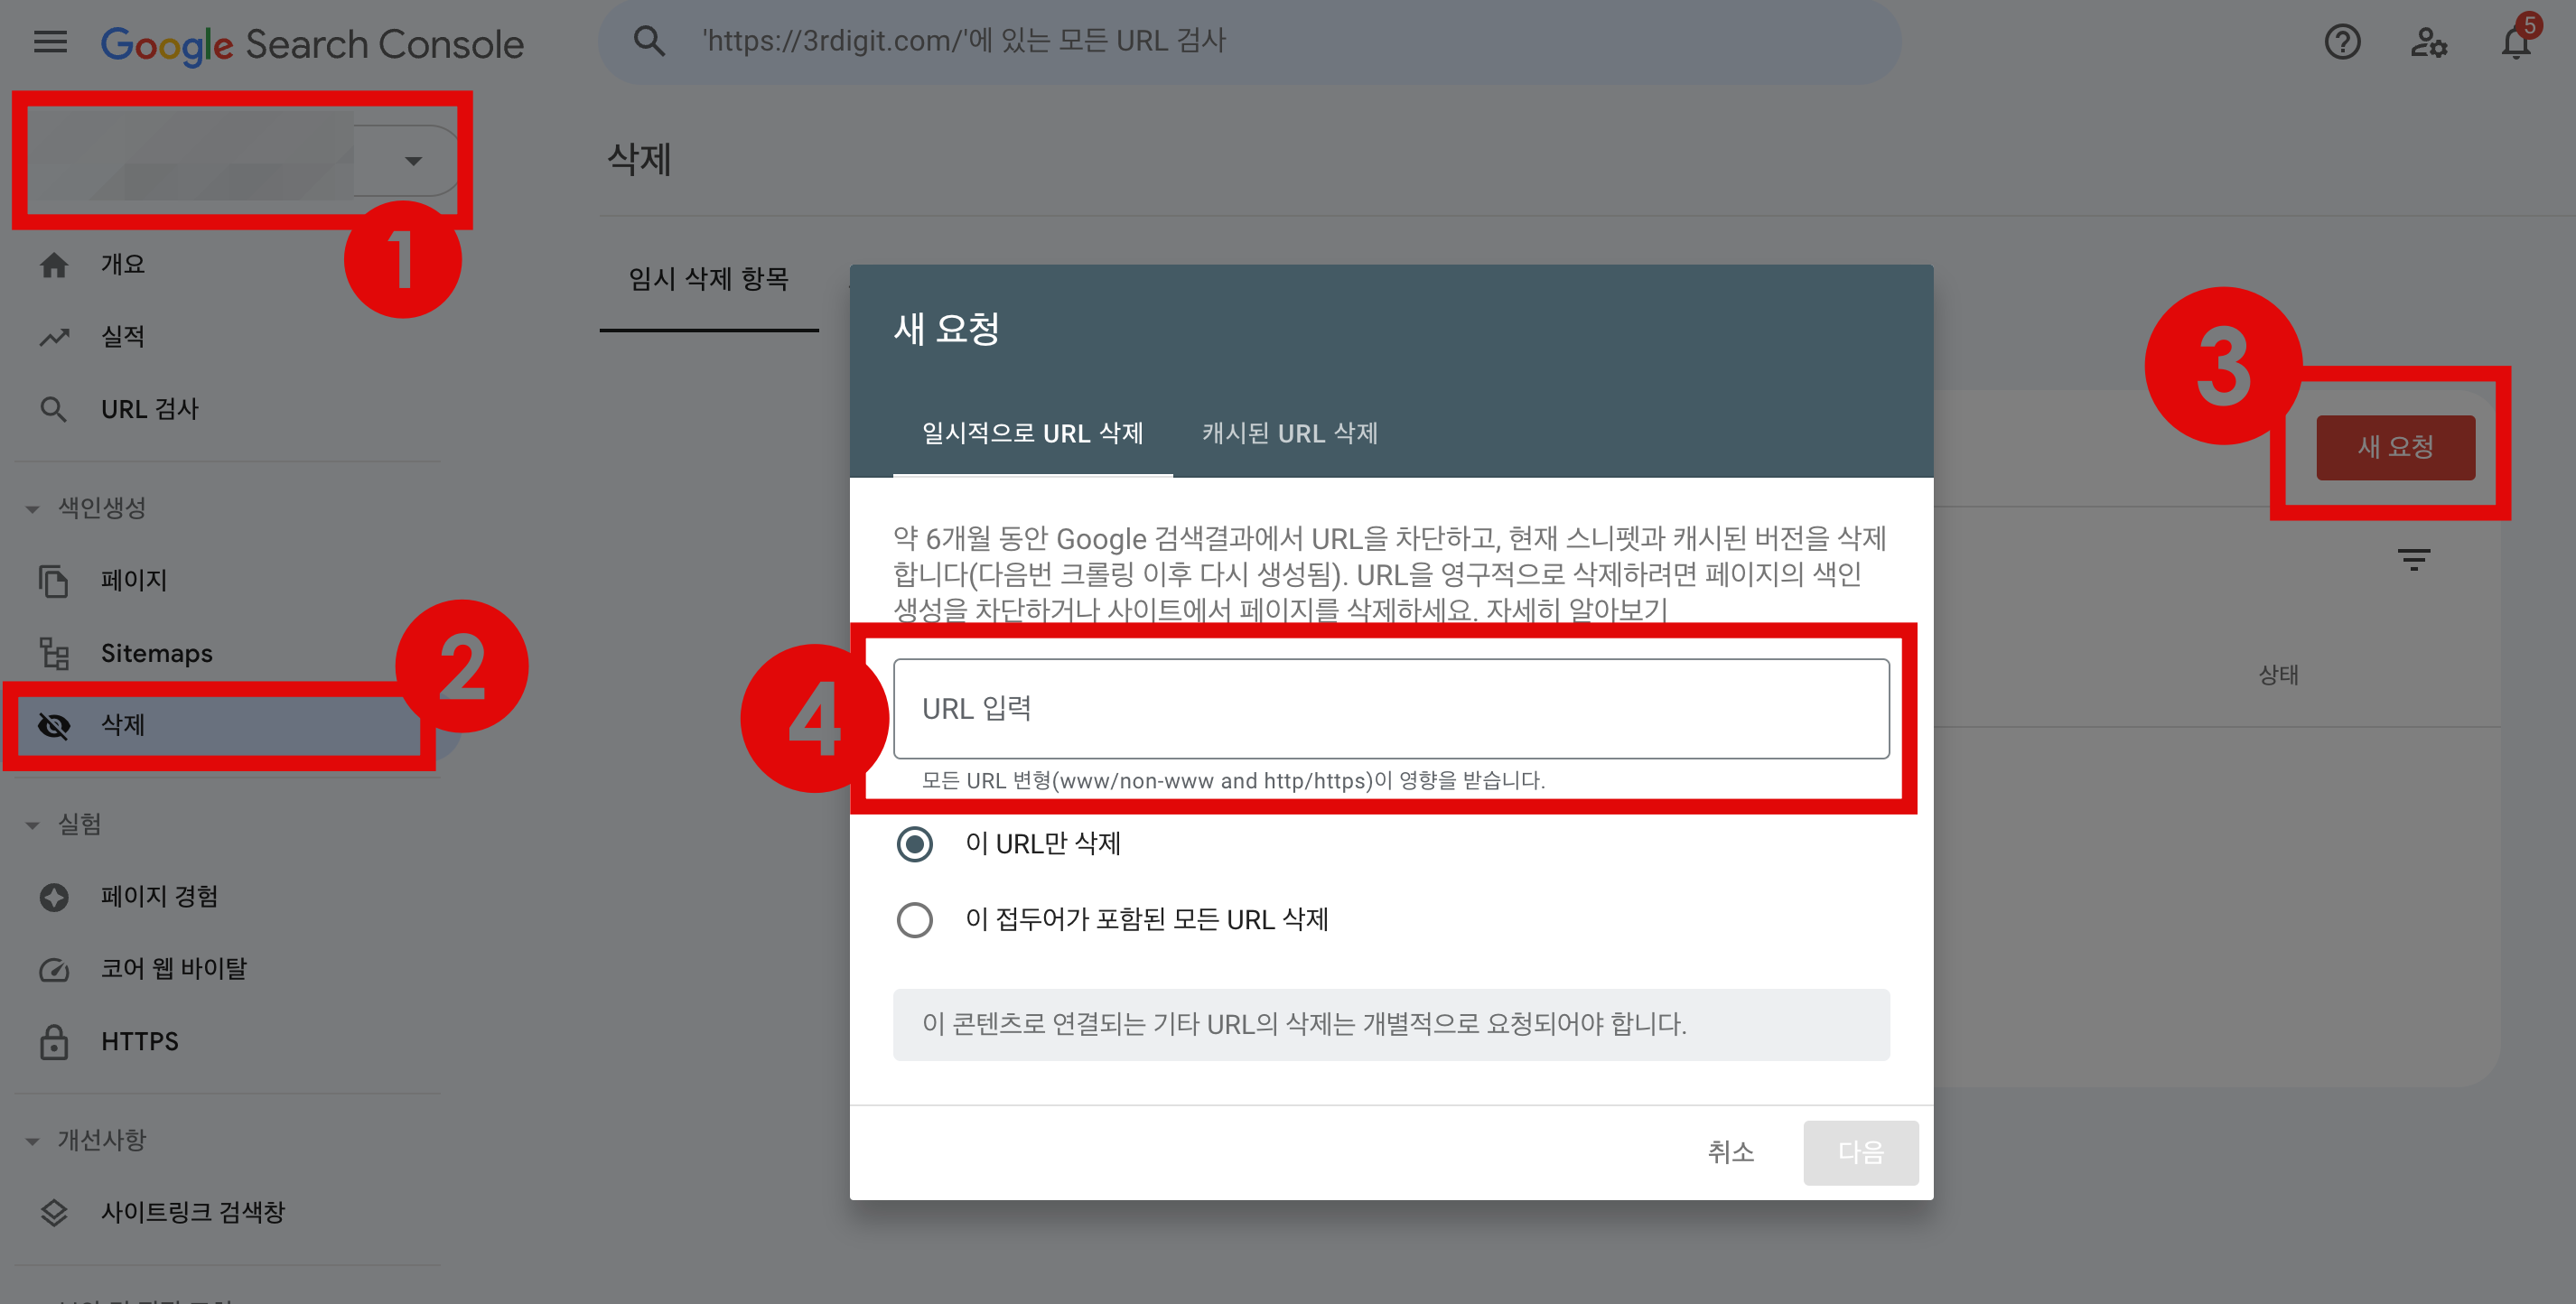Click the sitemap icon beside Sitemaps
The image size is (2576, 1304).
click(x=54, y=653)
